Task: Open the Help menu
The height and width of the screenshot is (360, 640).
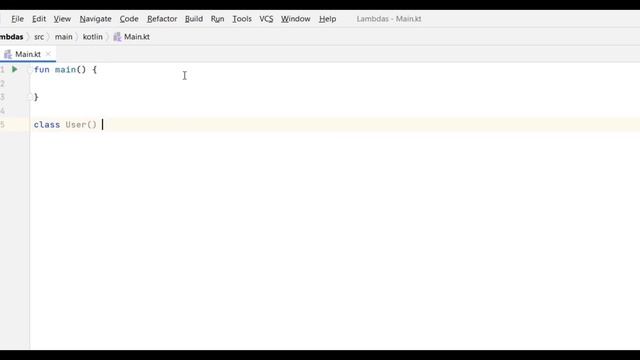Action: pos(327,19)
